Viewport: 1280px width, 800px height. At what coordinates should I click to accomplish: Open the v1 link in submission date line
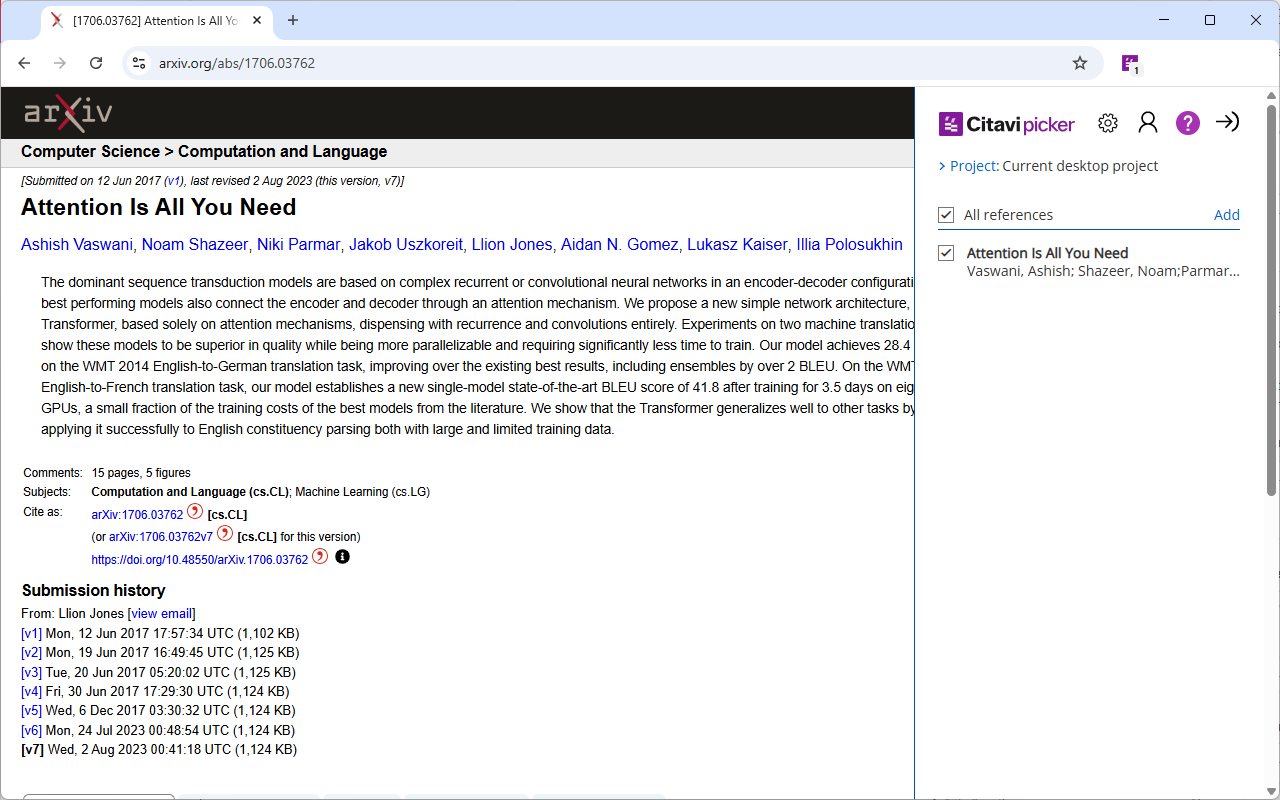(174, 181)
